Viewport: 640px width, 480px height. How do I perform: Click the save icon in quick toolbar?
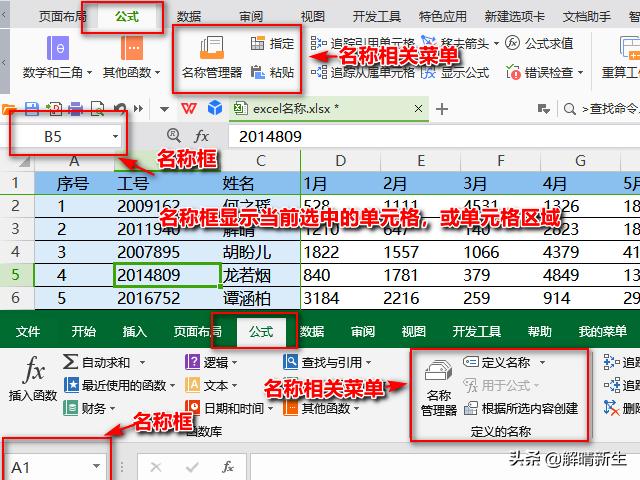32,109
